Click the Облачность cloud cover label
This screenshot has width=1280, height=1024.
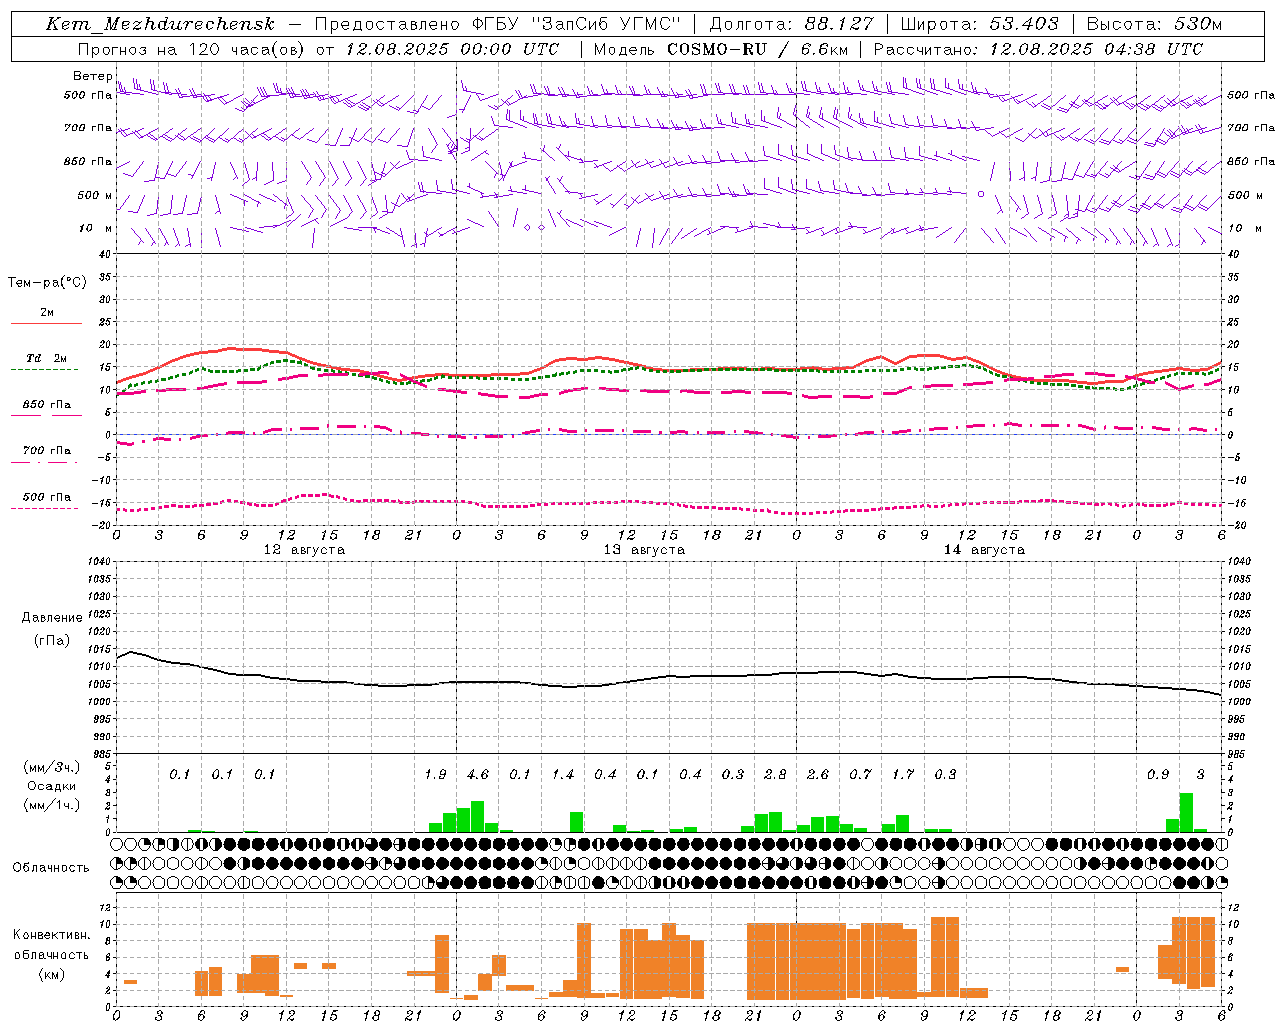pyautogui.click(x=51, y=868)
